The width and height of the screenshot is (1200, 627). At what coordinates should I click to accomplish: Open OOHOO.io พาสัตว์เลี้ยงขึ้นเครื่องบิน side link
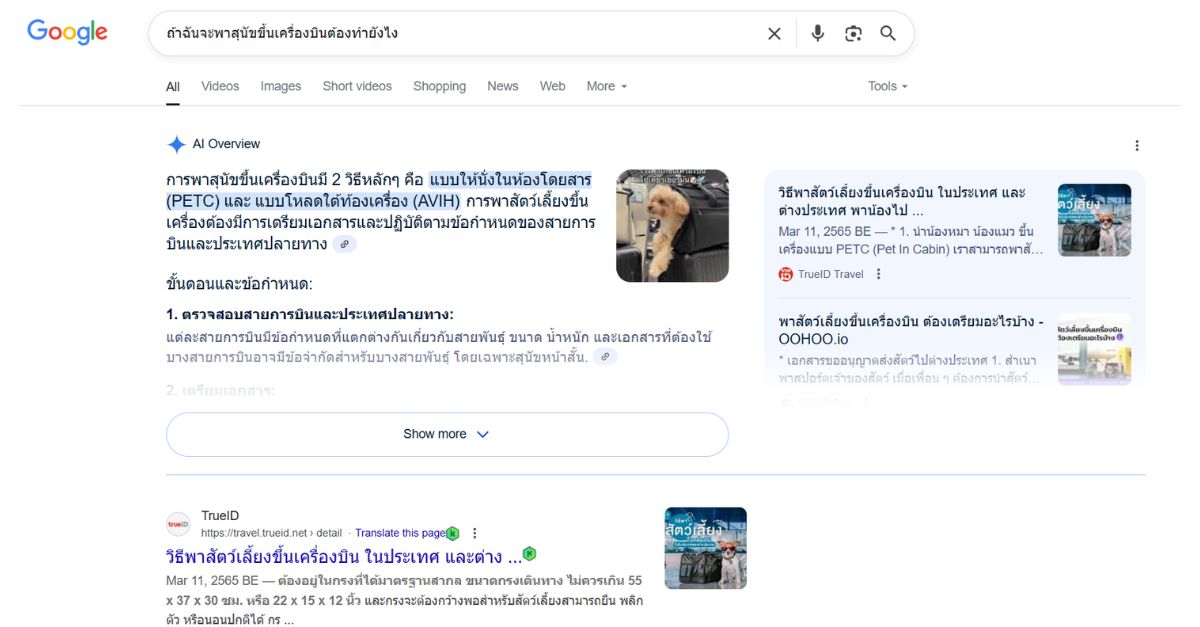point(911,330)
